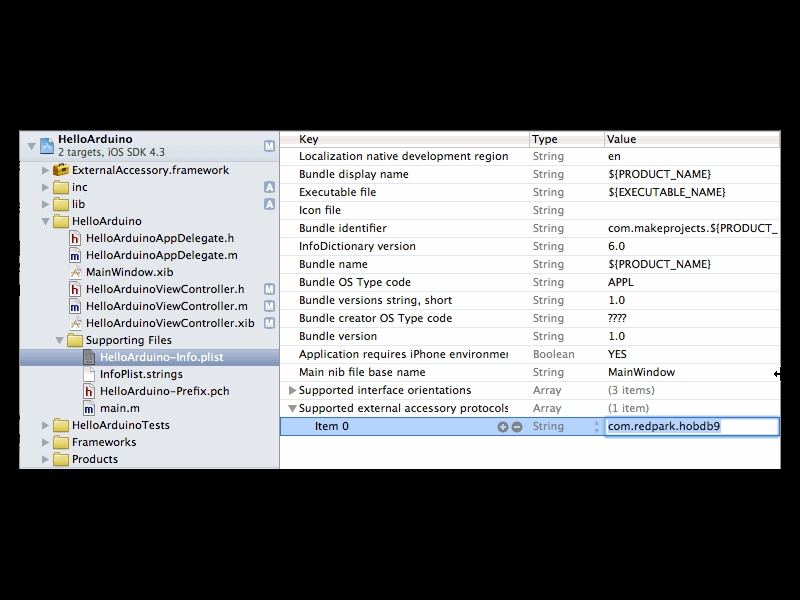Click the HelloArduino group folder icon
The width and height of the screenshot is (800, 600).
tap(61, 221)
